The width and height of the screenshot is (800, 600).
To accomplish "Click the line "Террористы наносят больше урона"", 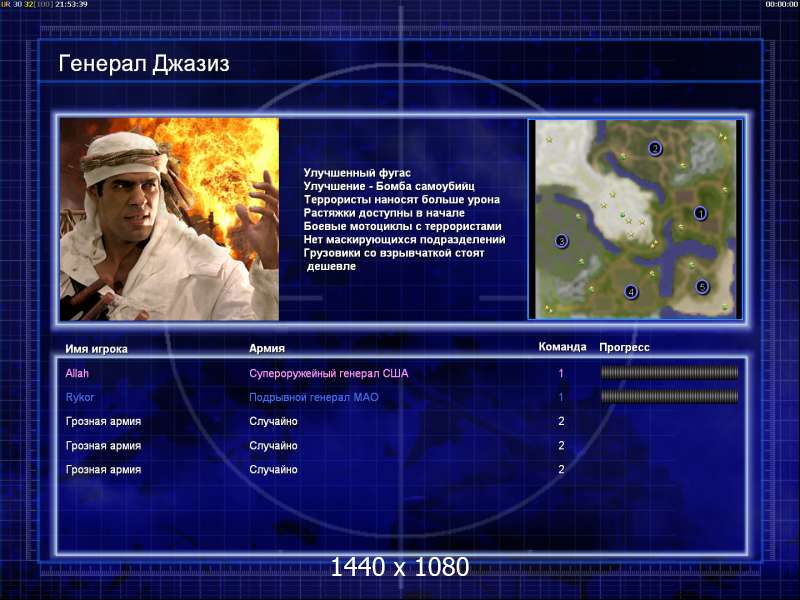I will point(402,199).
